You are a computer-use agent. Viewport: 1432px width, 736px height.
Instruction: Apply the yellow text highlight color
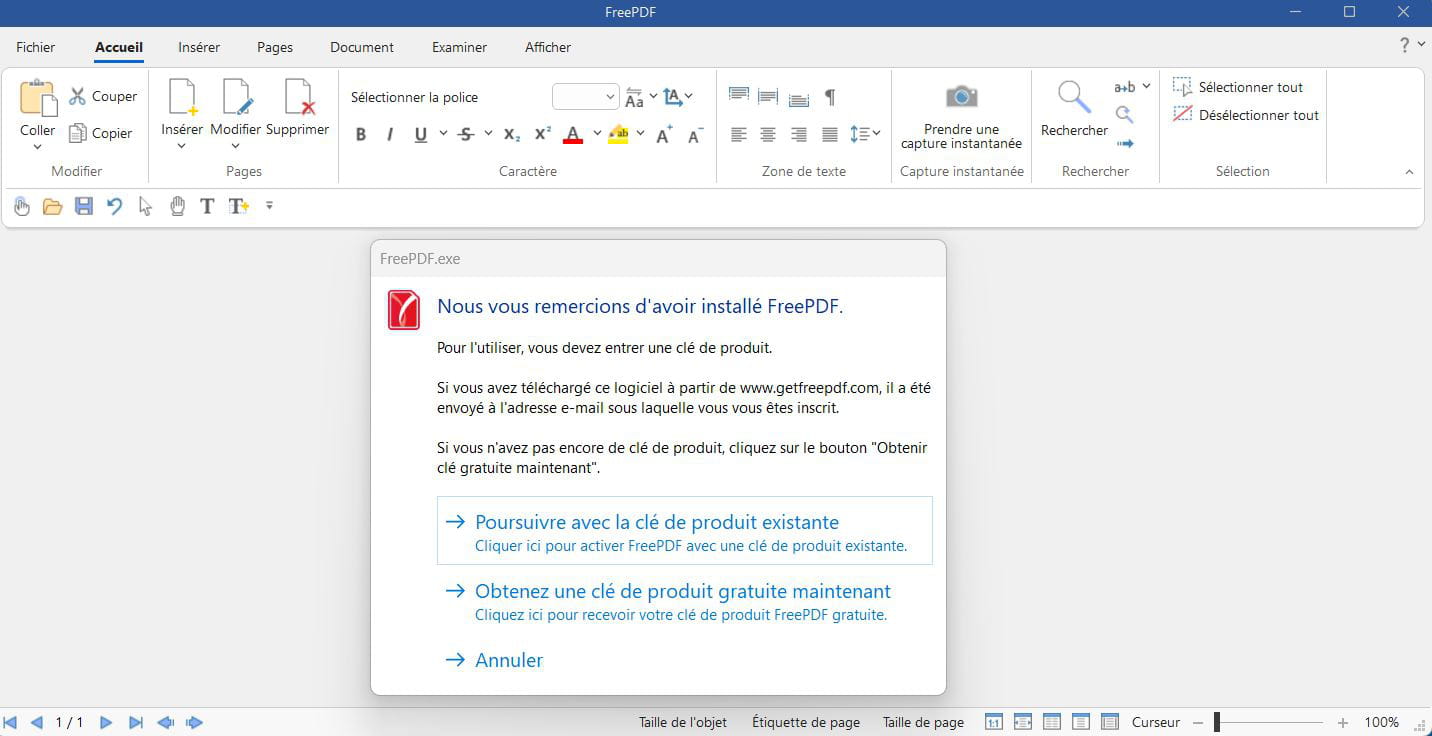pos(618,134)
